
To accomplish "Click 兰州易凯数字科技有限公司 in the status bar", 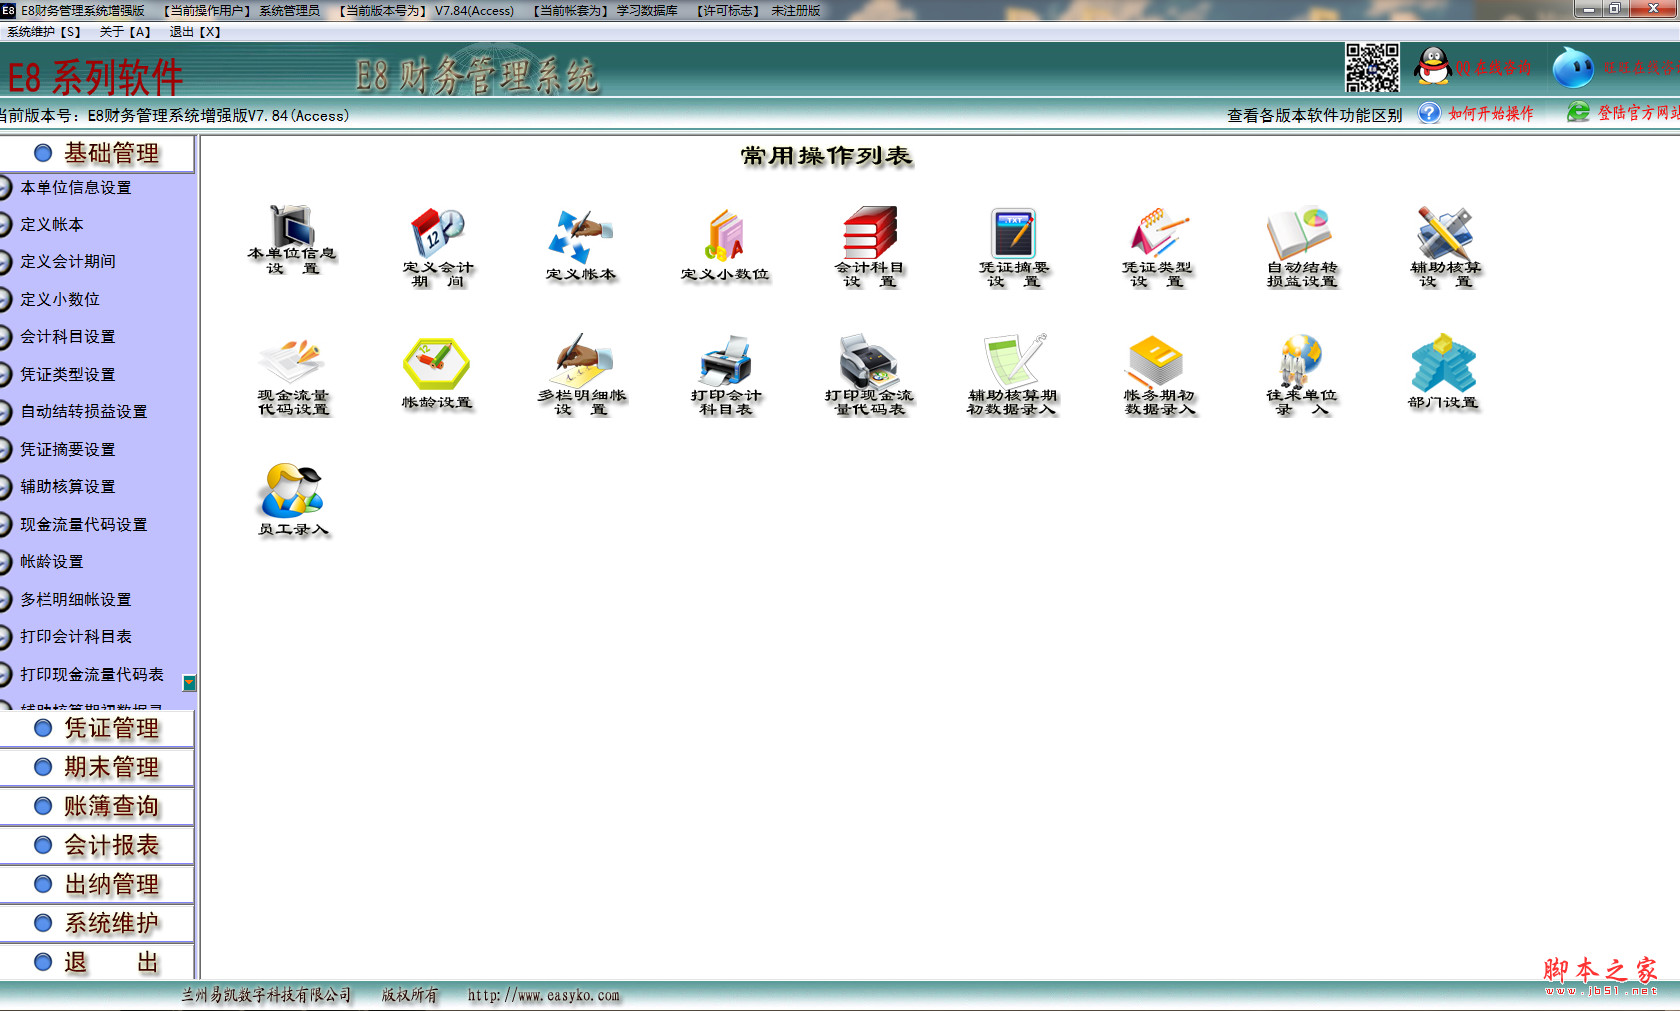I will click(267, 996).
